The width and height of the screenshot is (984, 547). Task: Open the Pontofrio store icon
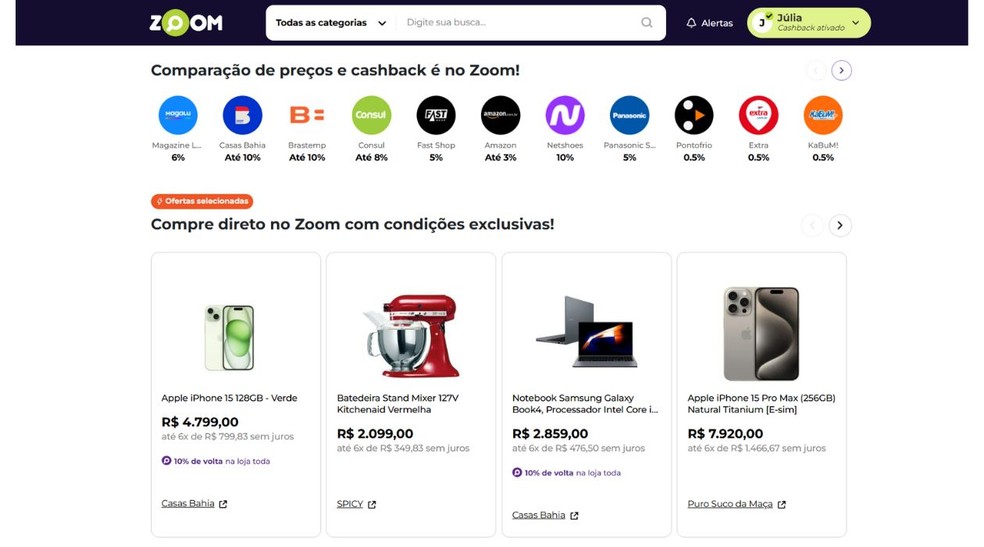[x=694, y=116]
